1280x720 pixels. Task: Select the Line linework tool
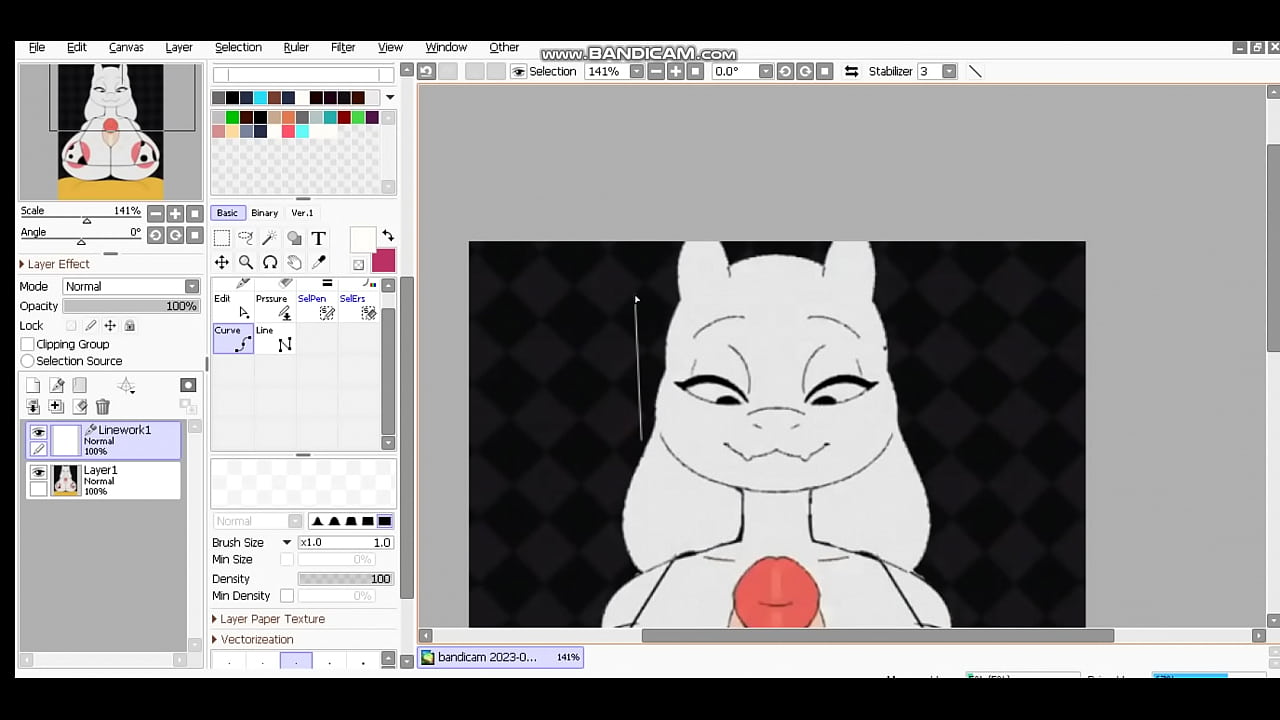click(x=275, y=338)
